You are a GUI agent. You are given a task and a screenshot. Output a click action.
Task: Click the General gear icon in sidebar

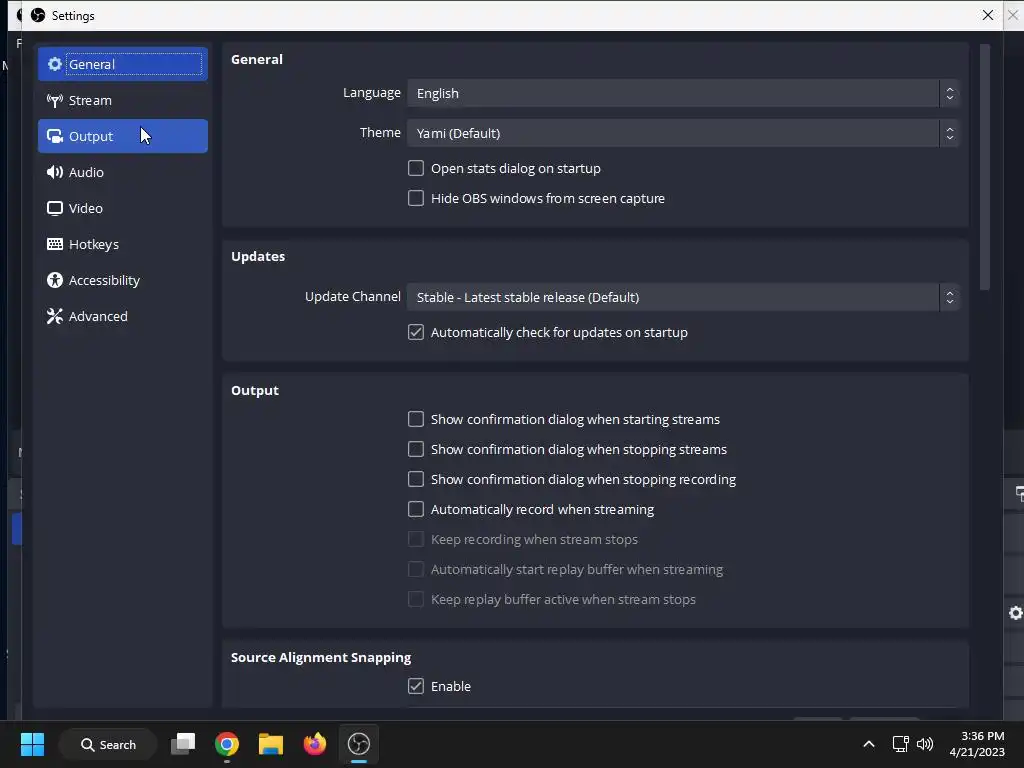pyautogui.click(x=55, y=64)
